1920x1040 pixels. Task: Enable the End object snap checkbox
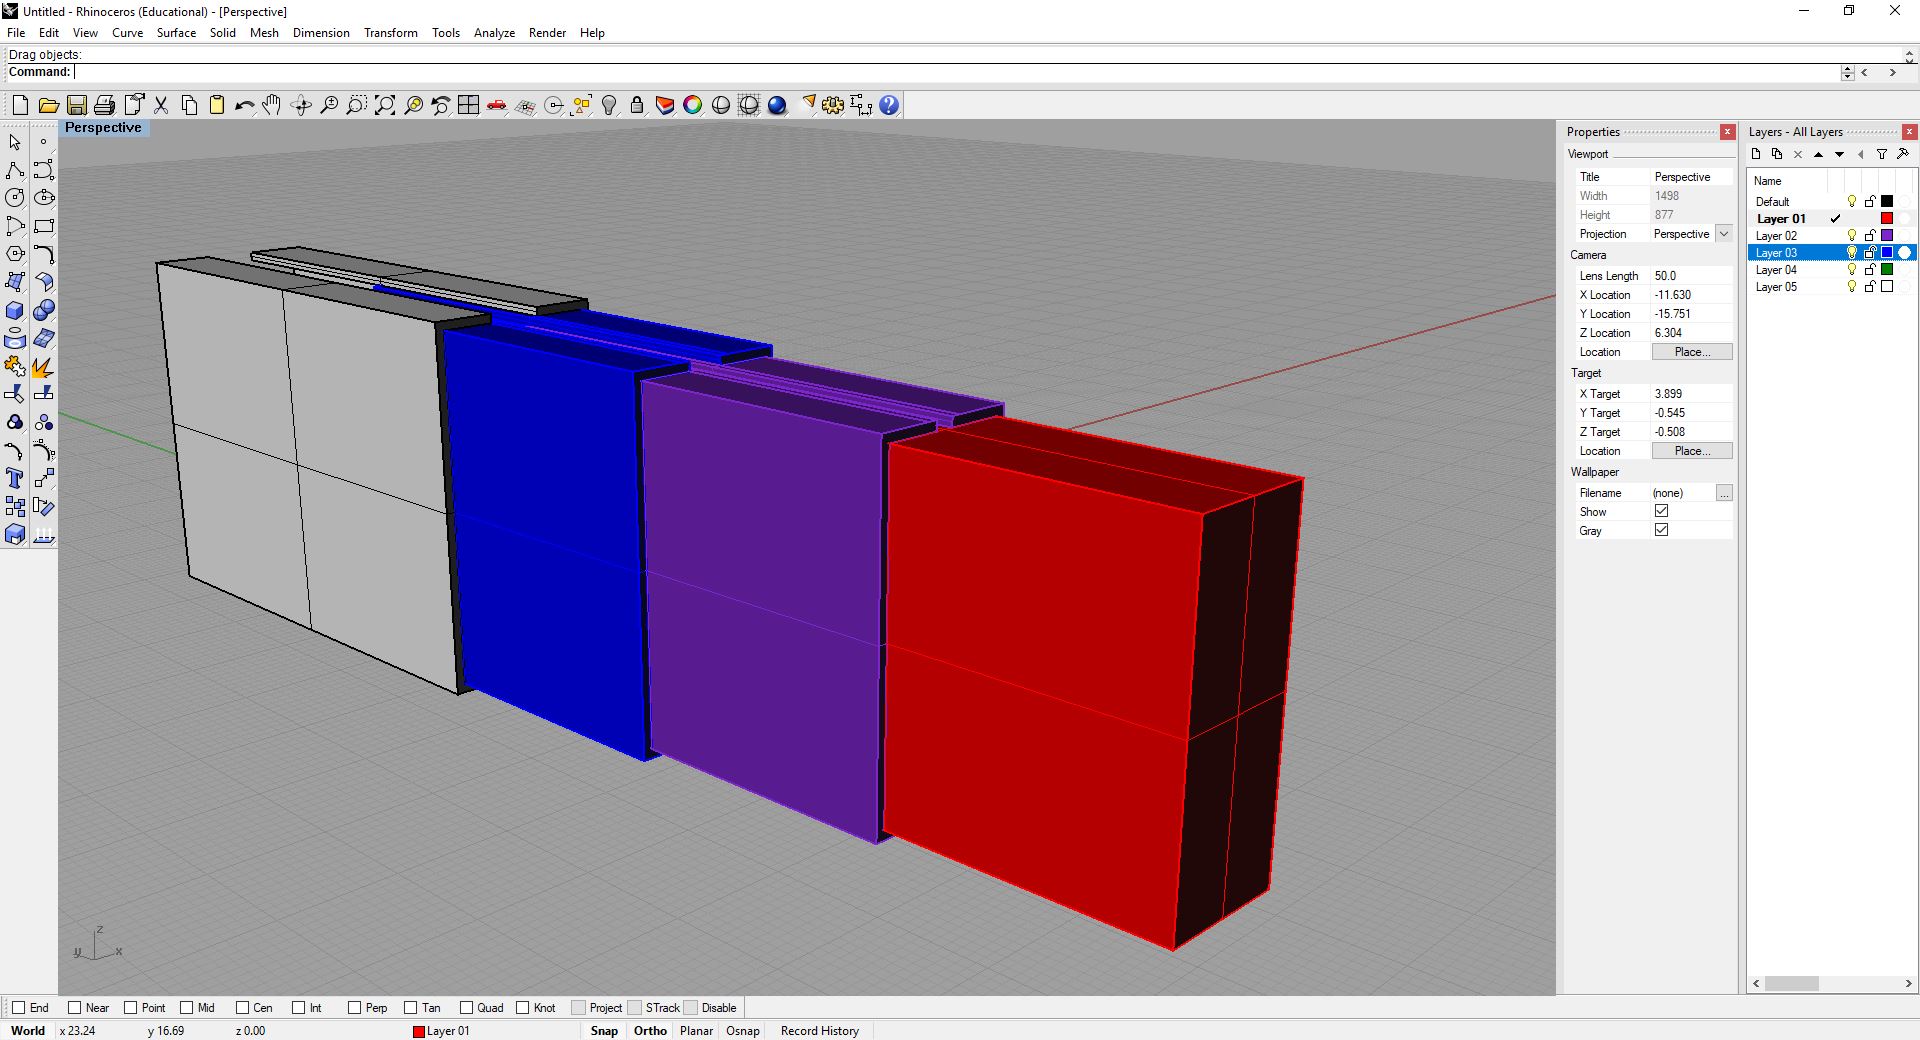pos(19,1008)
